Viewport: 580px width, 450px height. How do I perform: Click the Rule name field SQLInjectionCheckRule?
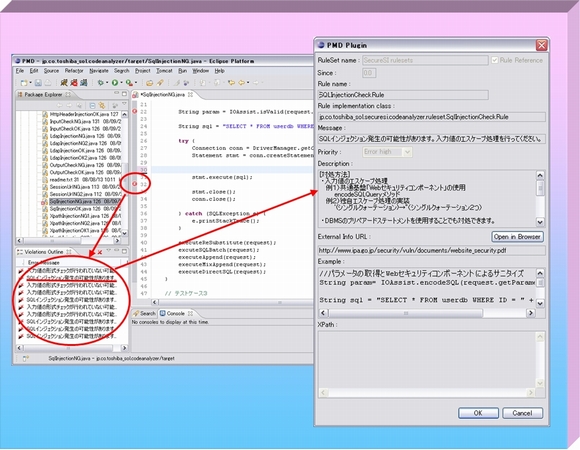point(403,95)
